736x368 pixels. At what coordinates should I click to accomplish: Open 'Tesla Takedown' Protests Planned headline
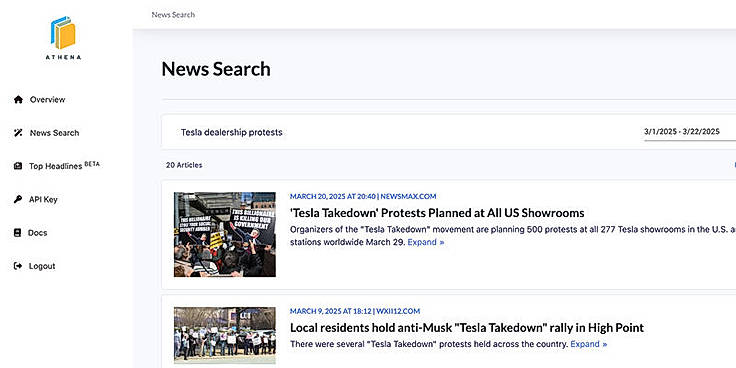[437, 213]
